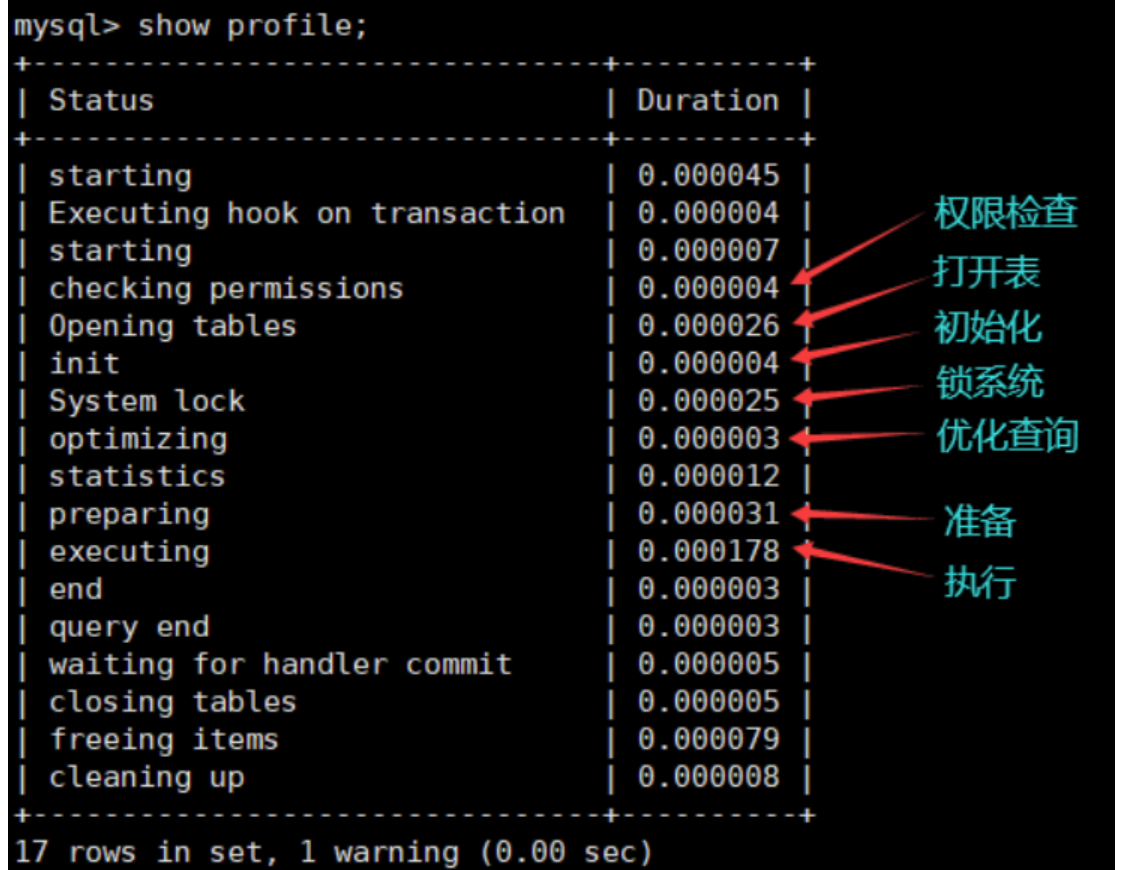Image resolution: width=1122 pixels, height=870 pixels.
Task: Click duration value 0.000012
Action: [708, 476]
